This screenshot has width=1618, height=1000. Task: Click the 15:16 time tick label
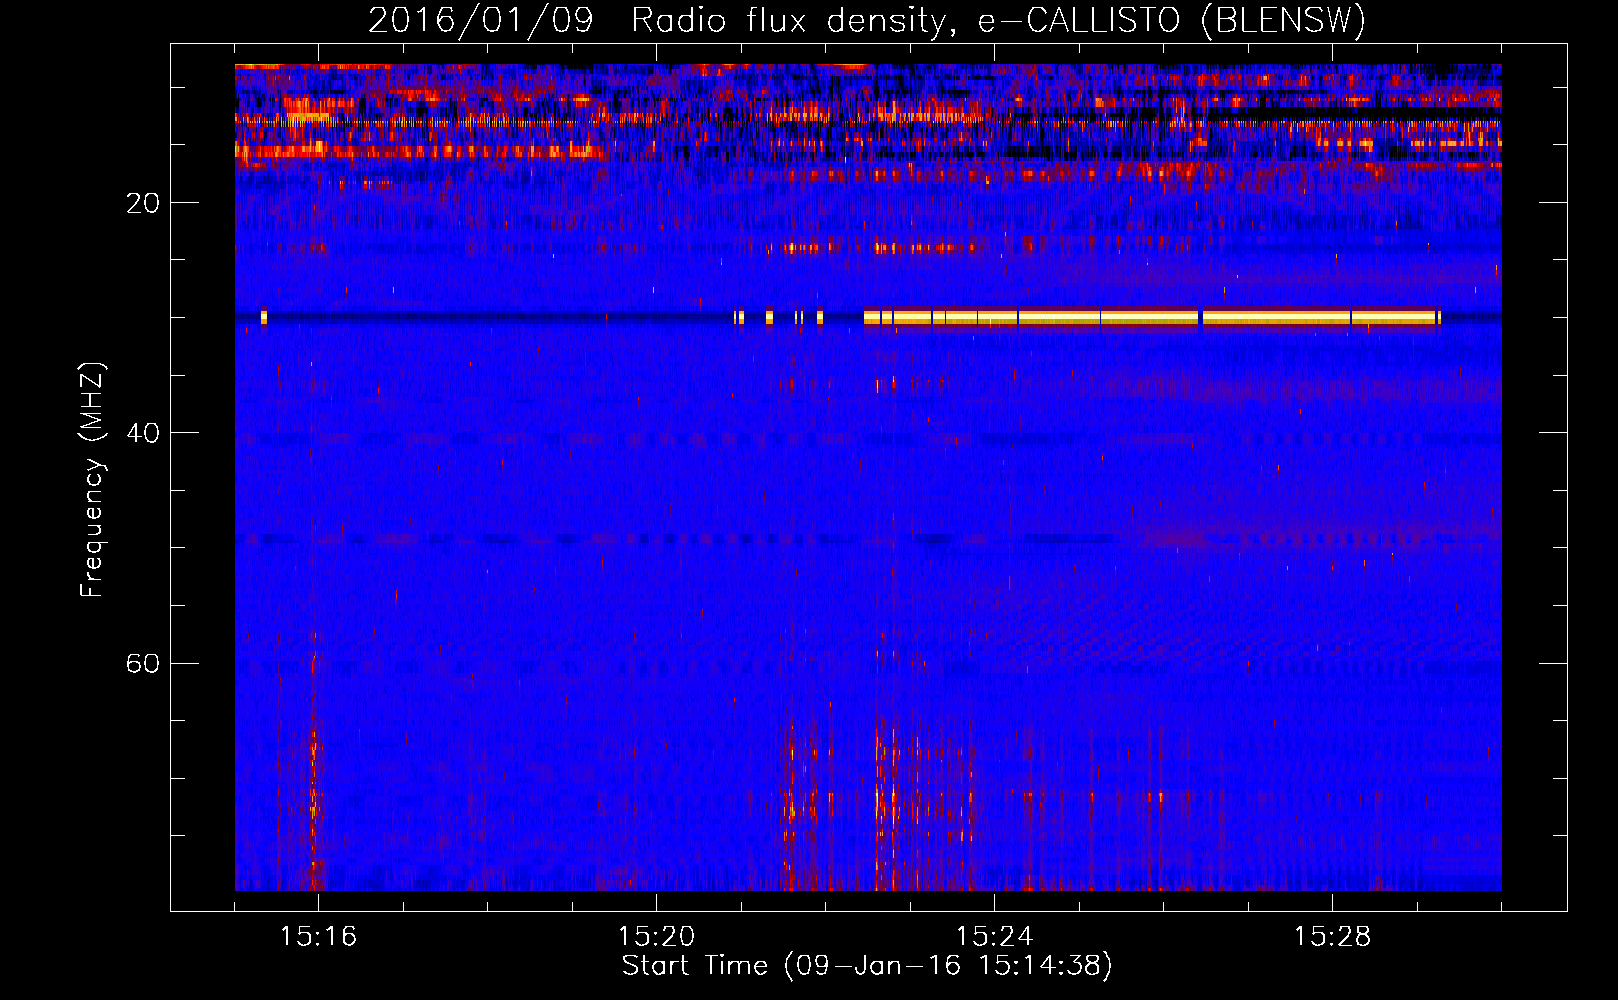point(318,936)
